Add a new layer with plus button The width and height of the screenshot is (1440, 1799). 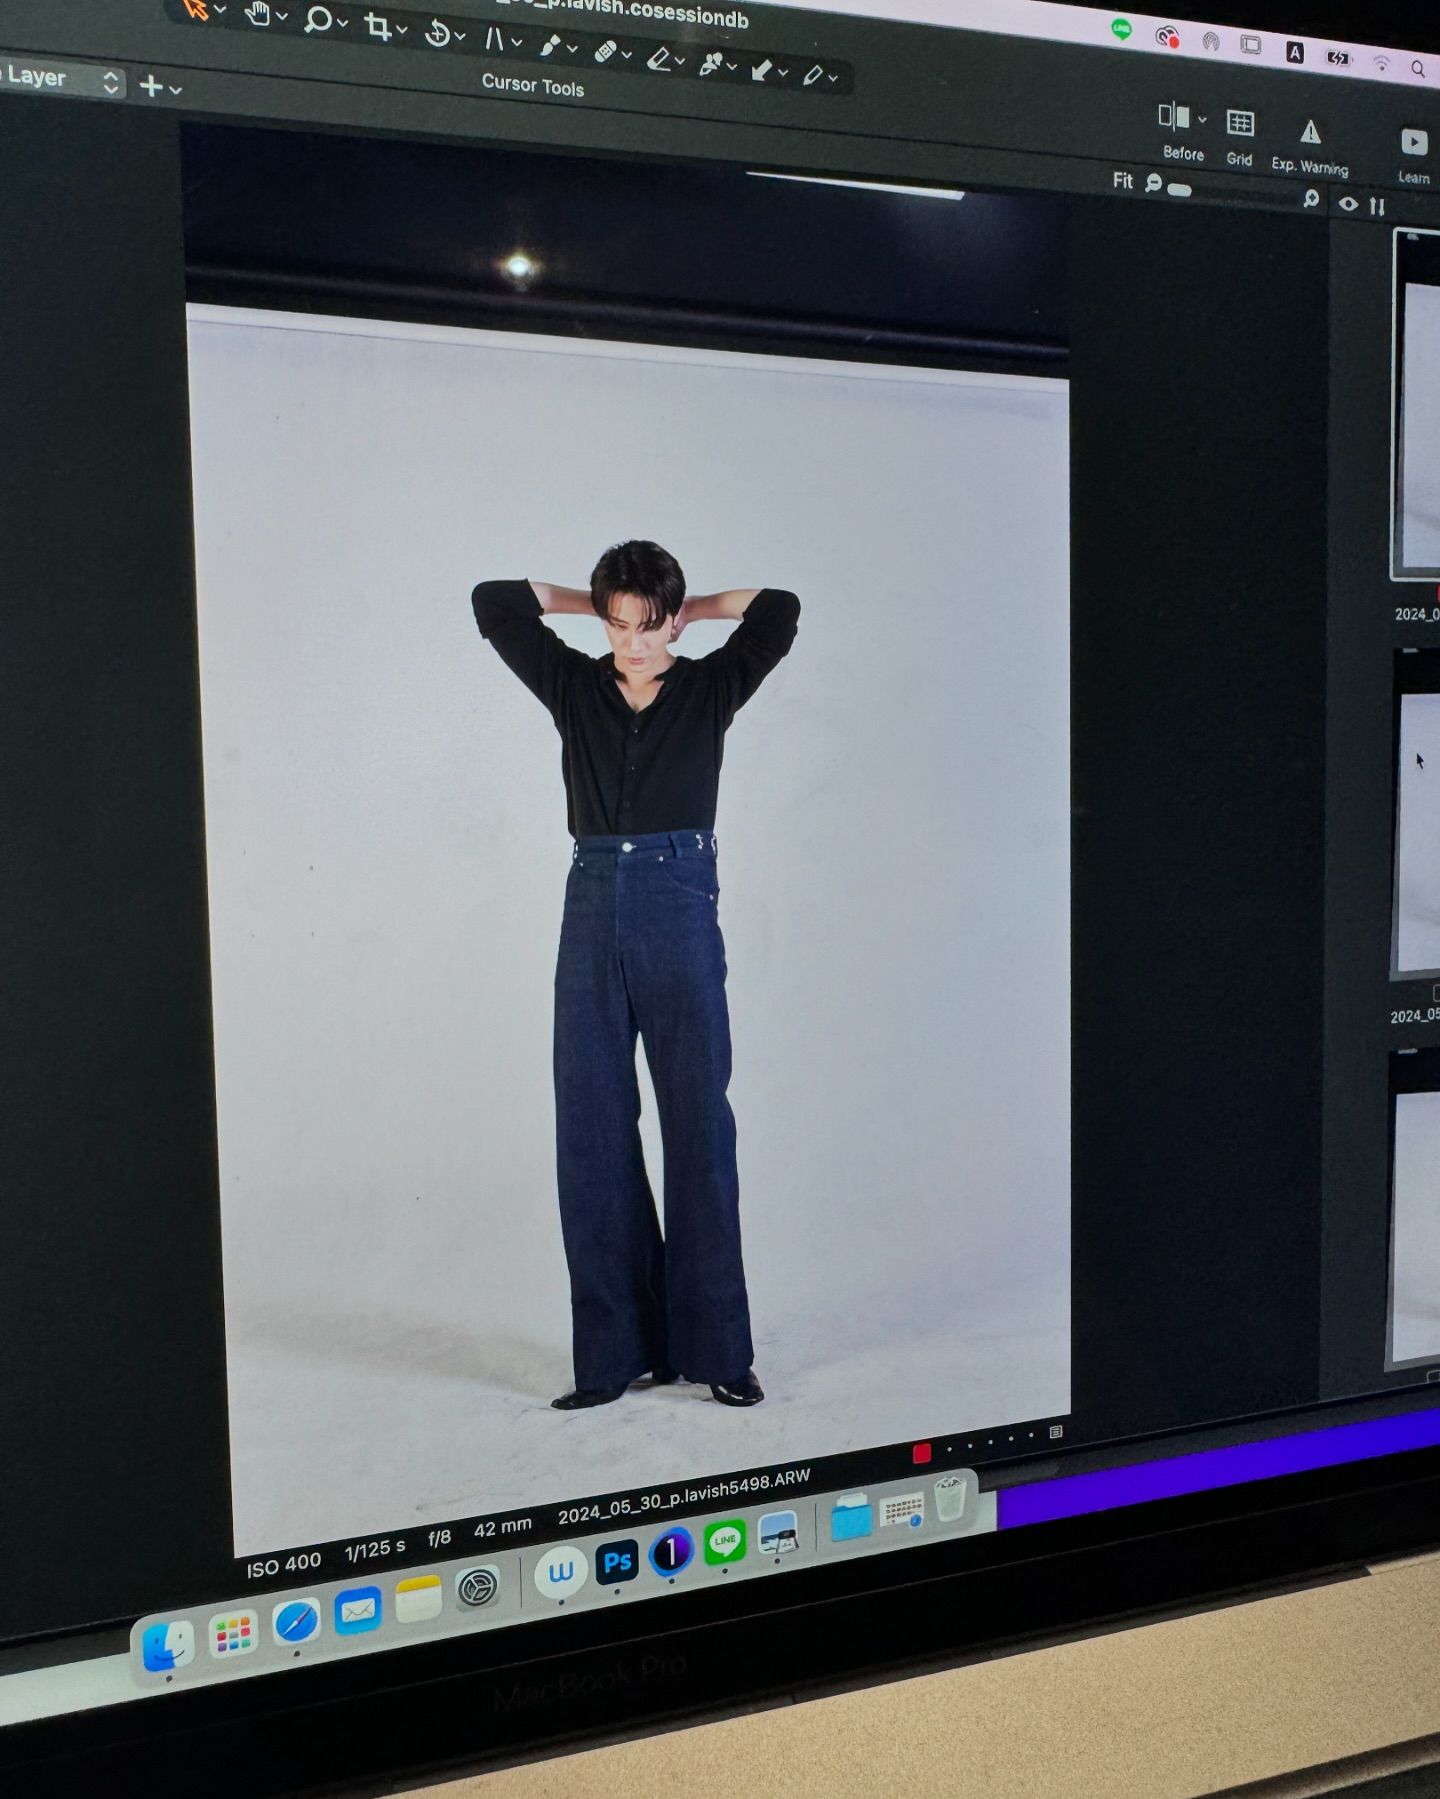[151, 86]
